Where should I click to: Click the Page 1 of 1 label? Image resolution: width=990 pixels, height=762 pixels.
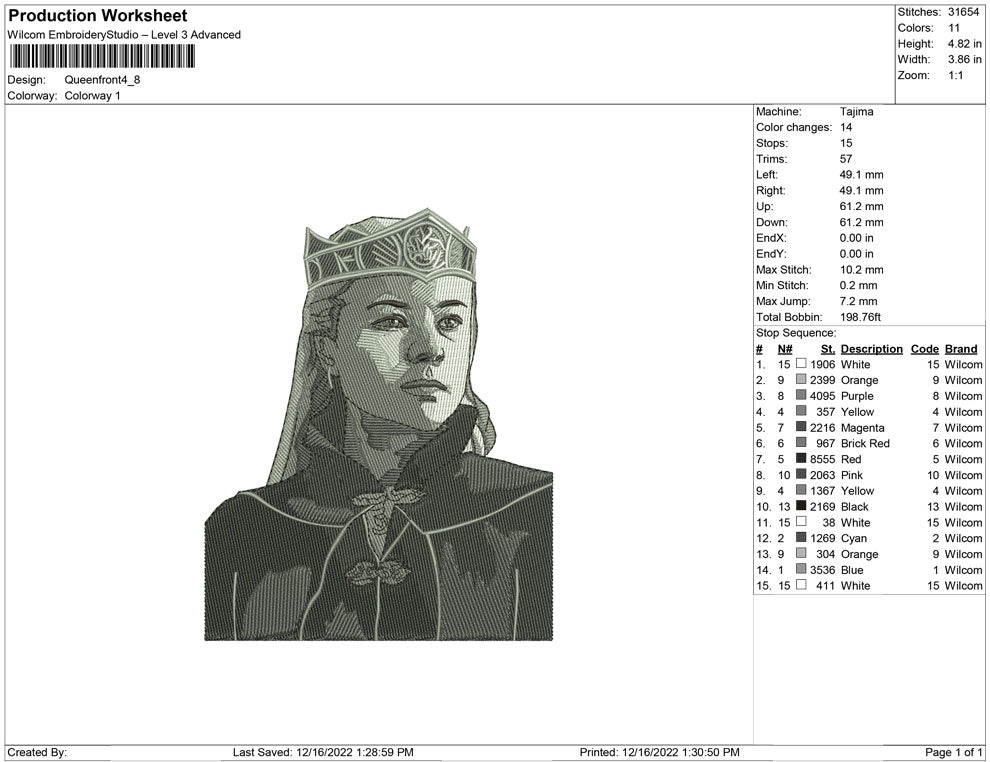pyautogui.click(x=953, y=753)
